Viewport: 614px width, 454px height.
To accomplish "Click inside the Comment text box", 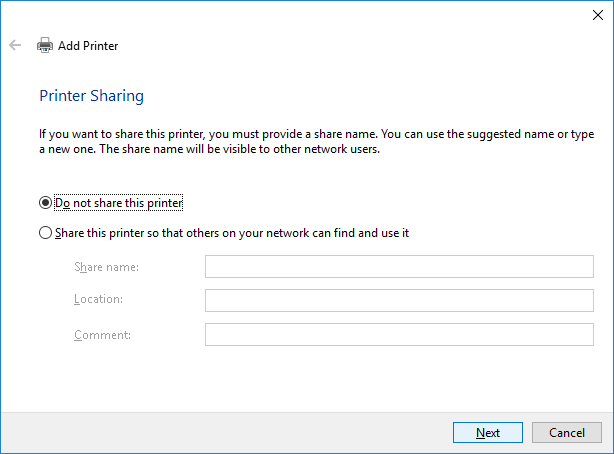I will 399,335.
